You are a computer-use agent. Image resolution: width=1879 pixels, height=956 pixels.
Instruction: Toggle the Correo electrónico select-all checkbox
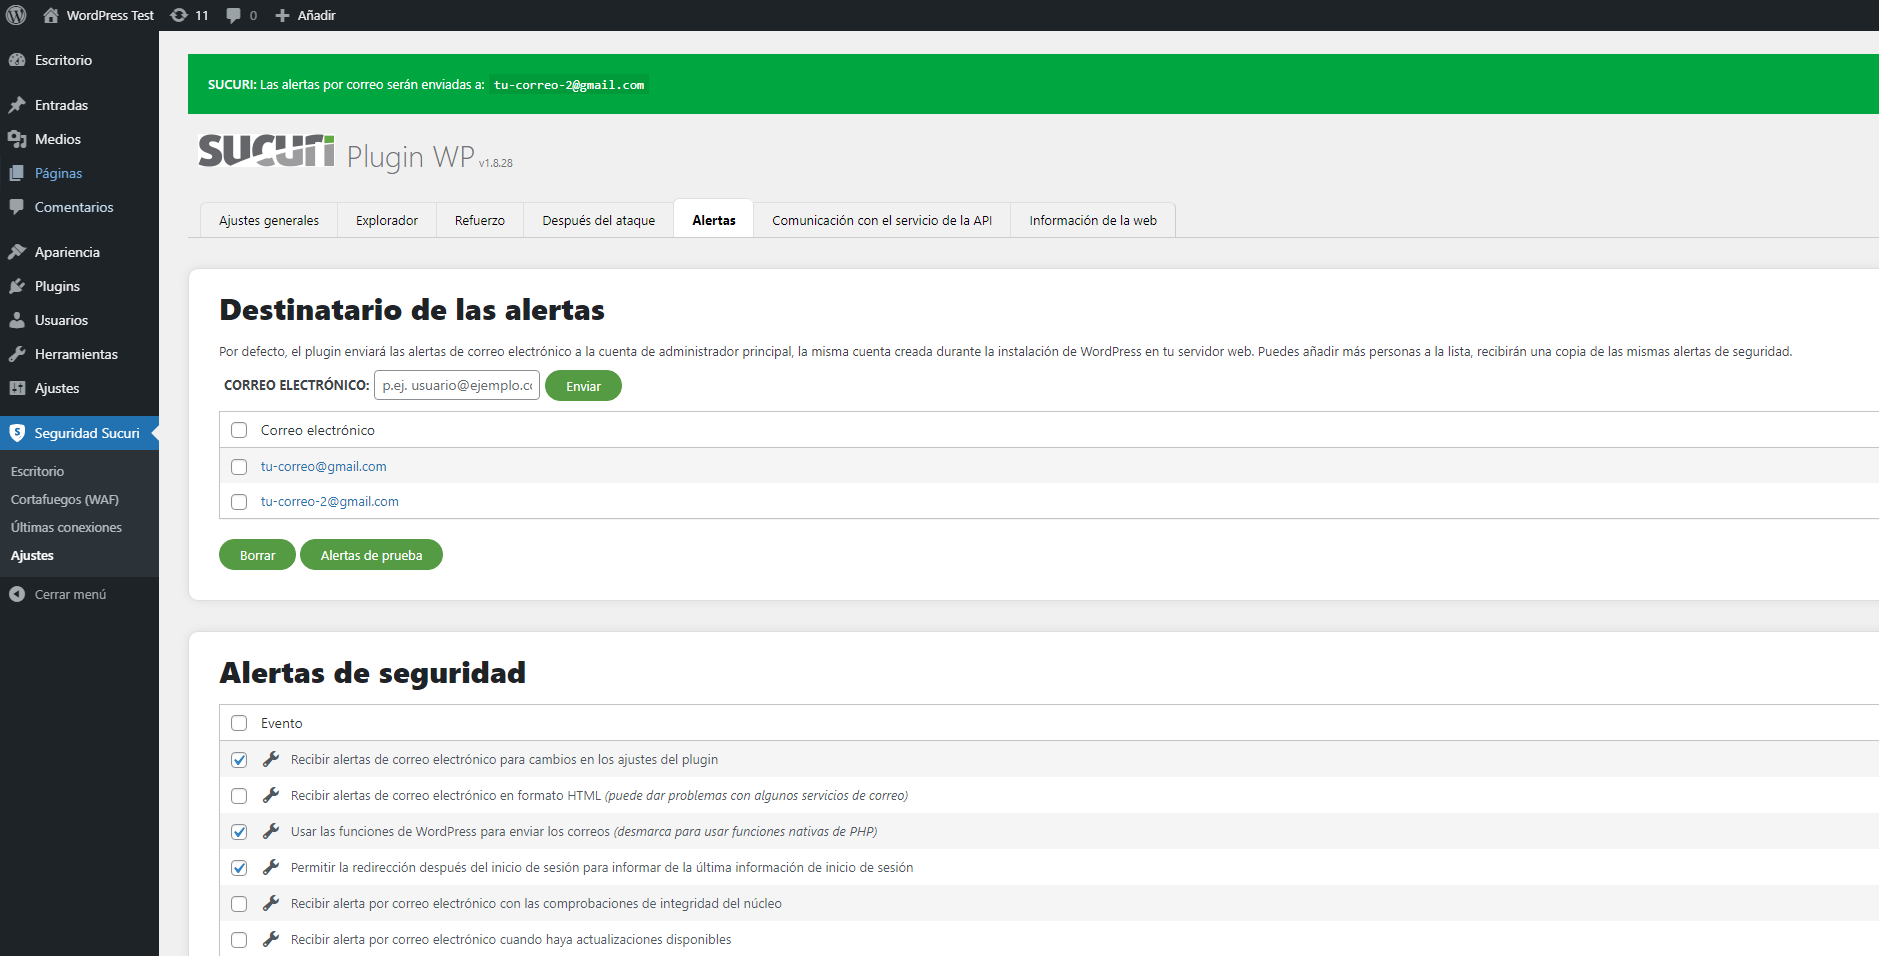pos(239,430)
